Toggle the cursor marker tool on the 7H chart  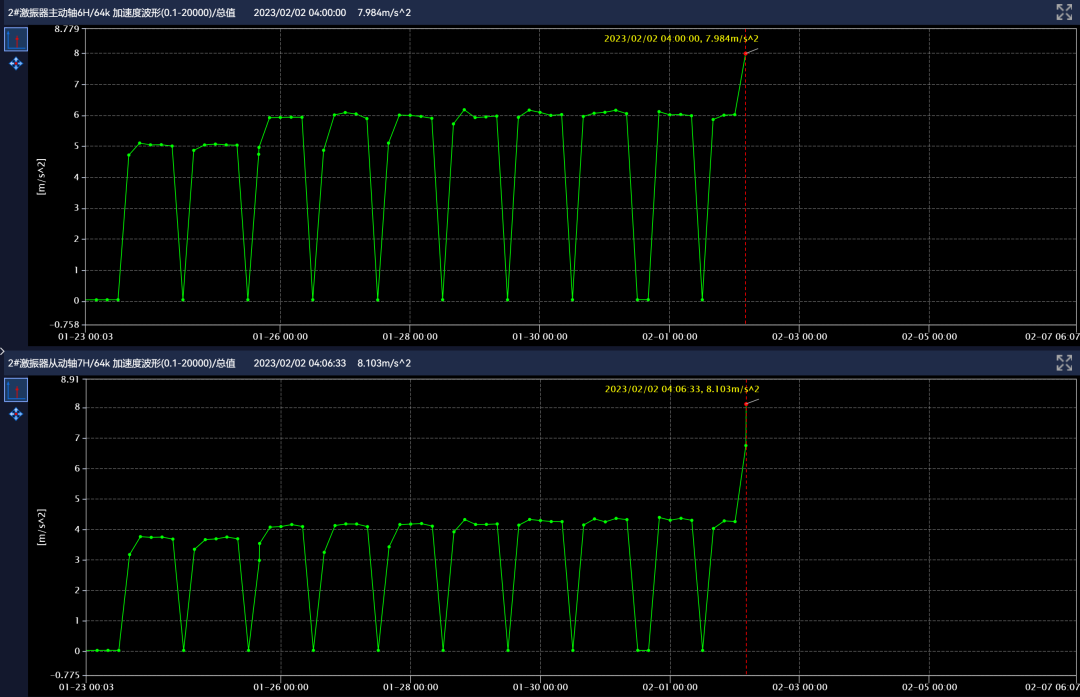pyautogui.click(x=16, y=390)
